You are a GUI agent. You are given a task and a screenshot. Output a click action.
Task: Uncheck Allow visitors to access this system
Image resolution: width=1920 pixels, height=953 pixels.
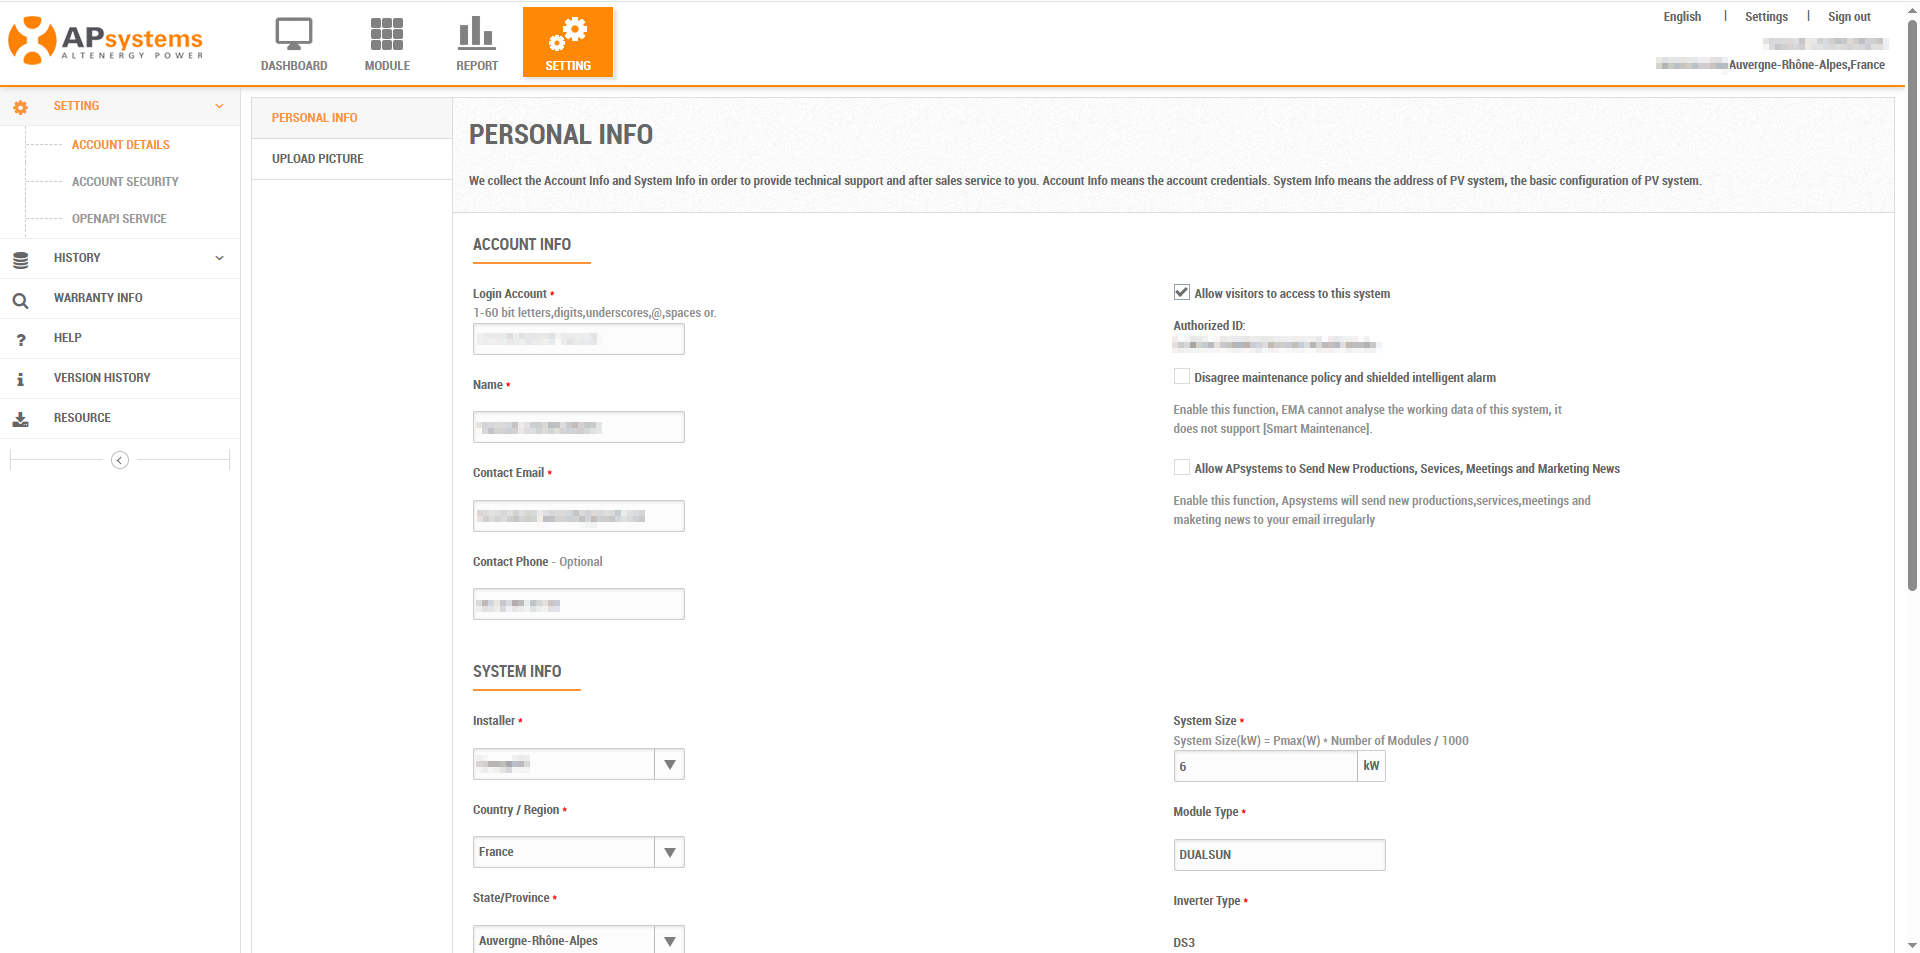click(x=1181, y=293)
